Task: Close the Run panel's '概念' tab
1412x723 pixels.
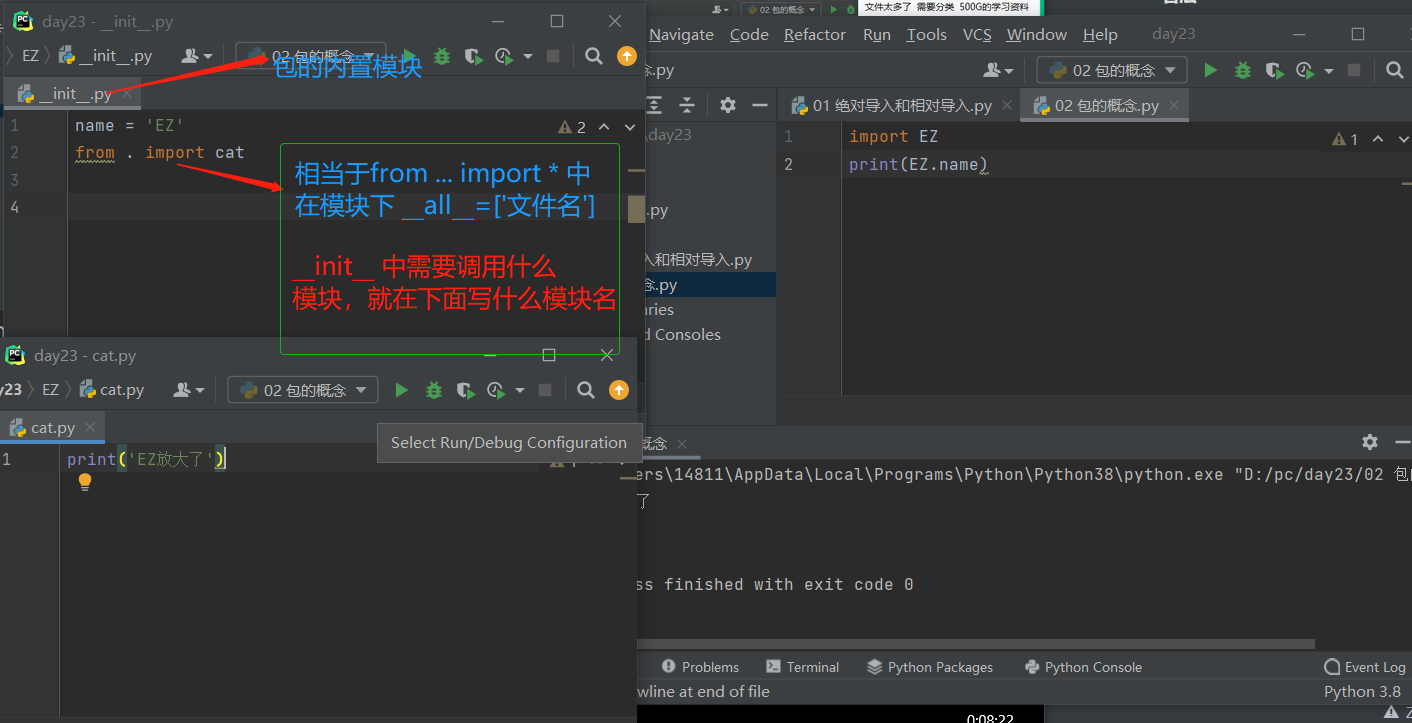Action: coord(682,443)
